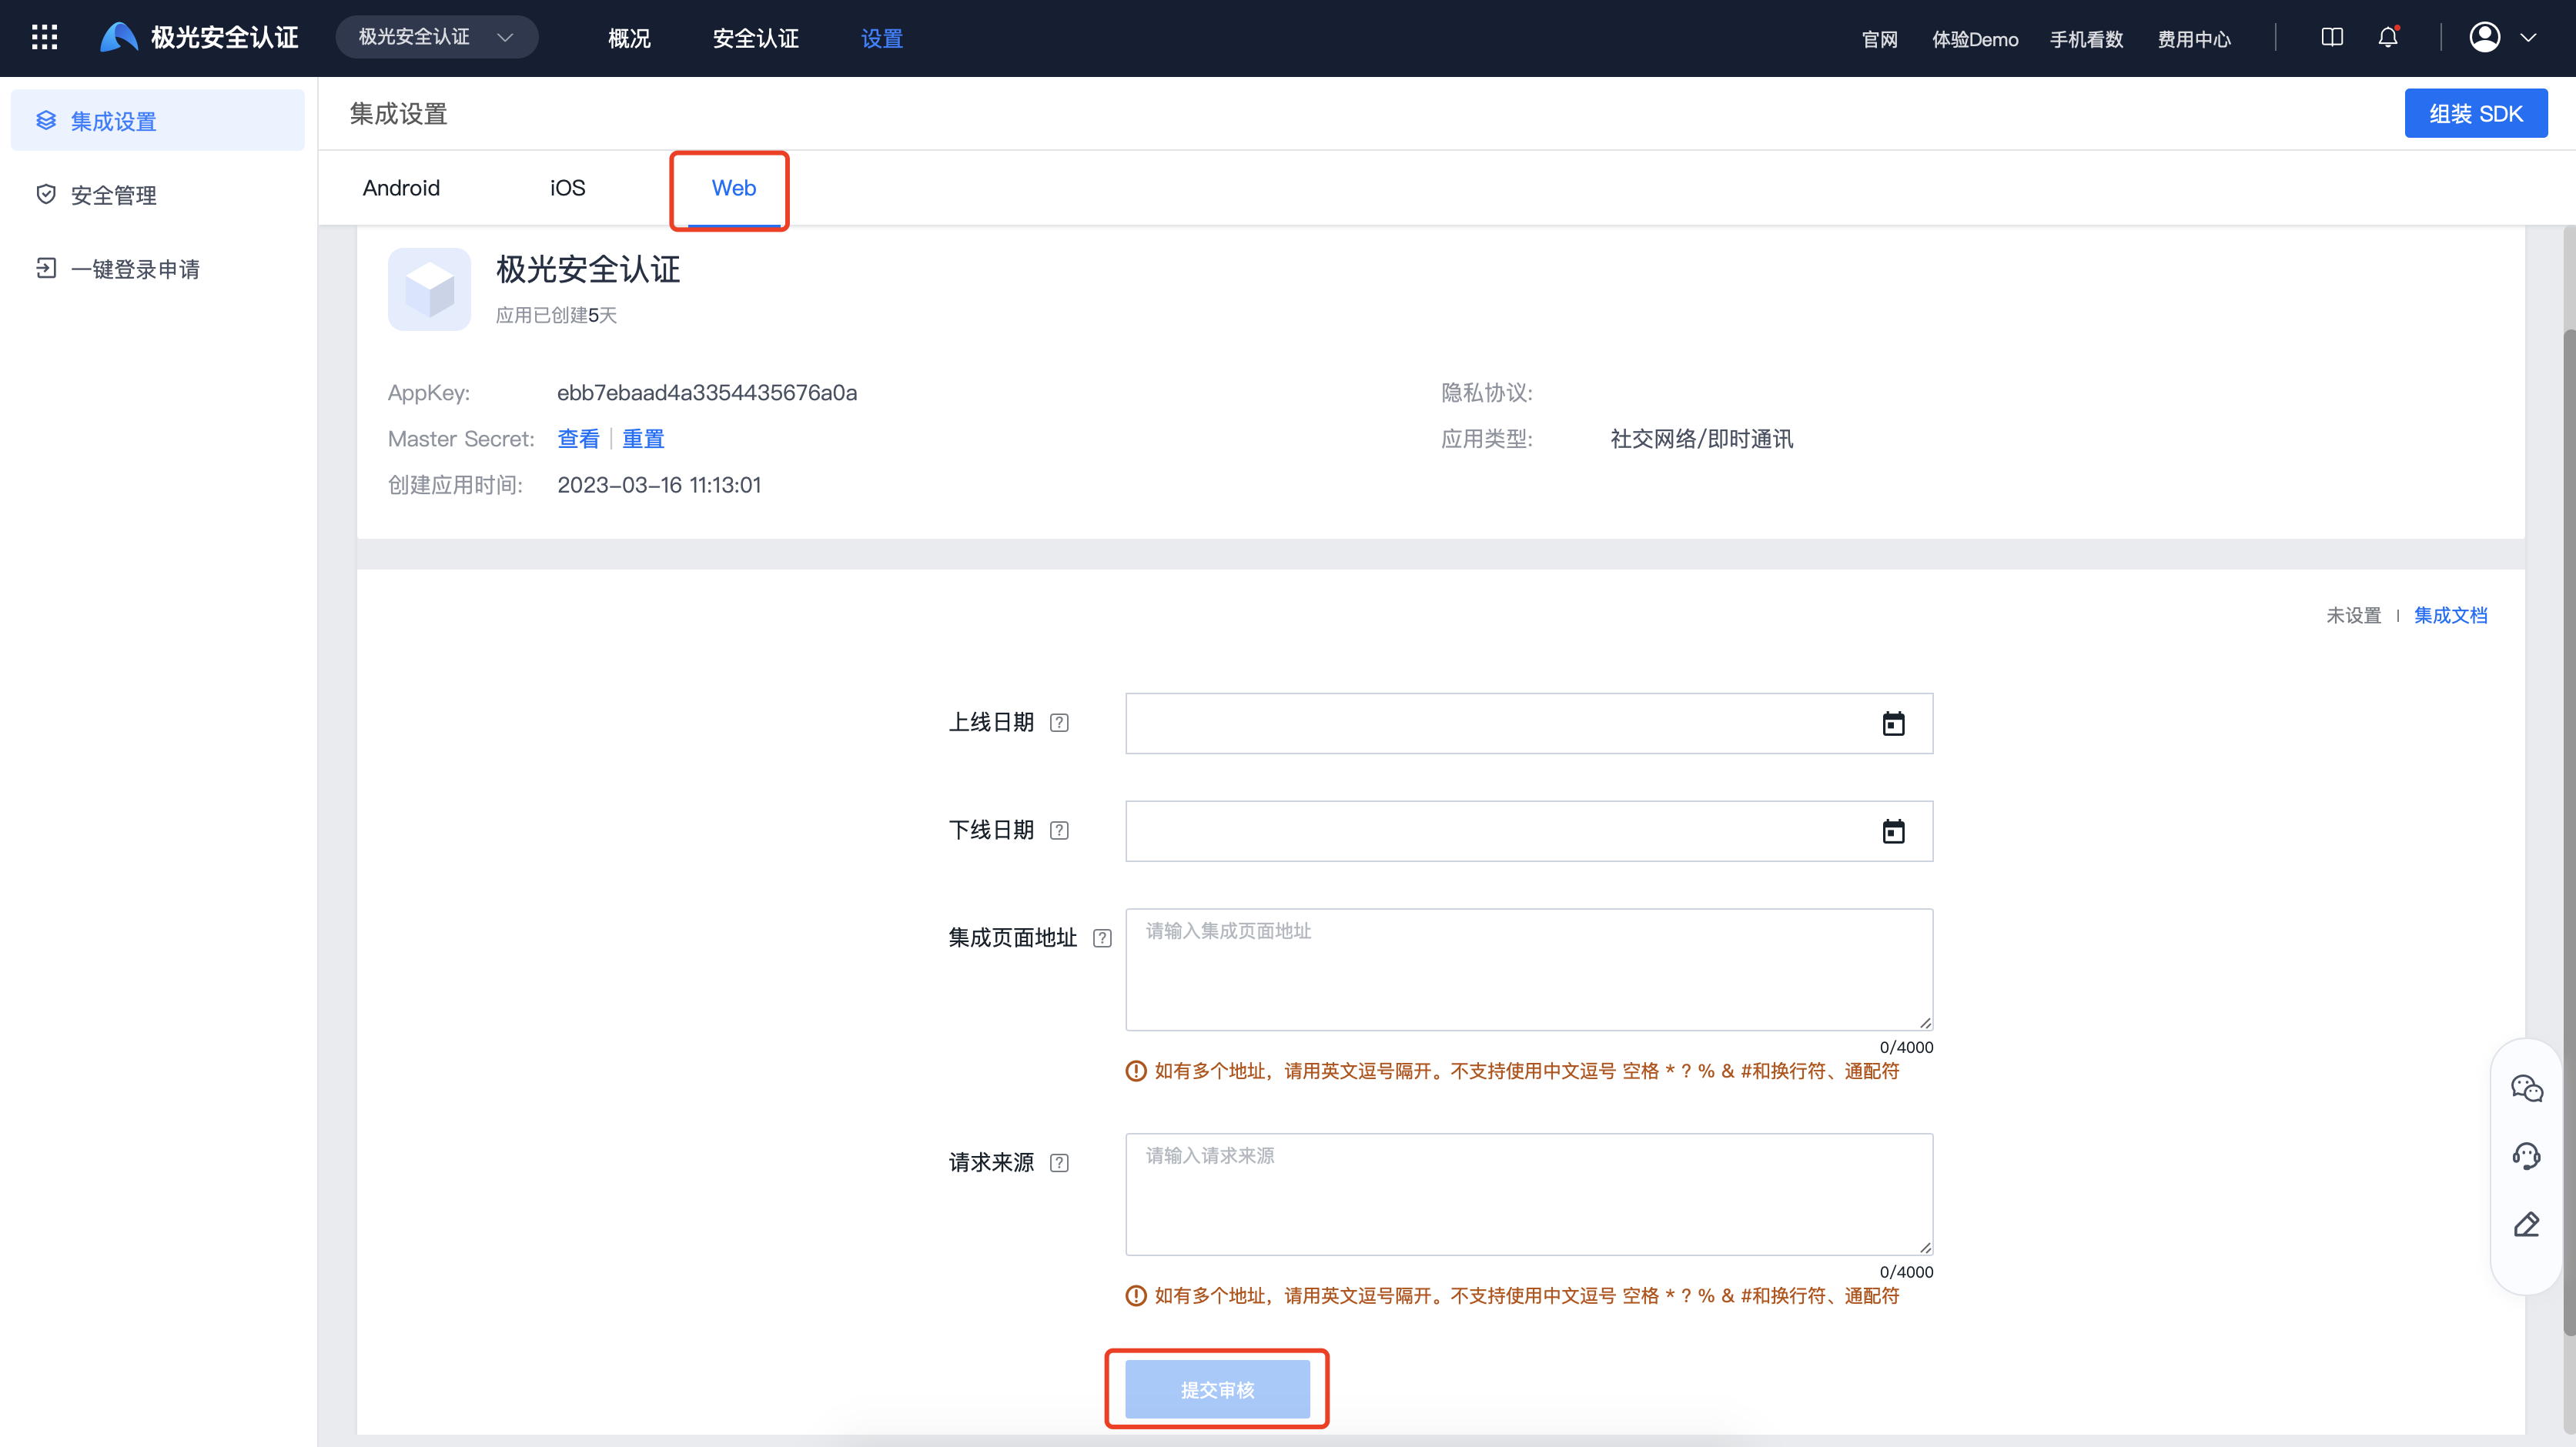Select the Web tab

pos(733,188)
